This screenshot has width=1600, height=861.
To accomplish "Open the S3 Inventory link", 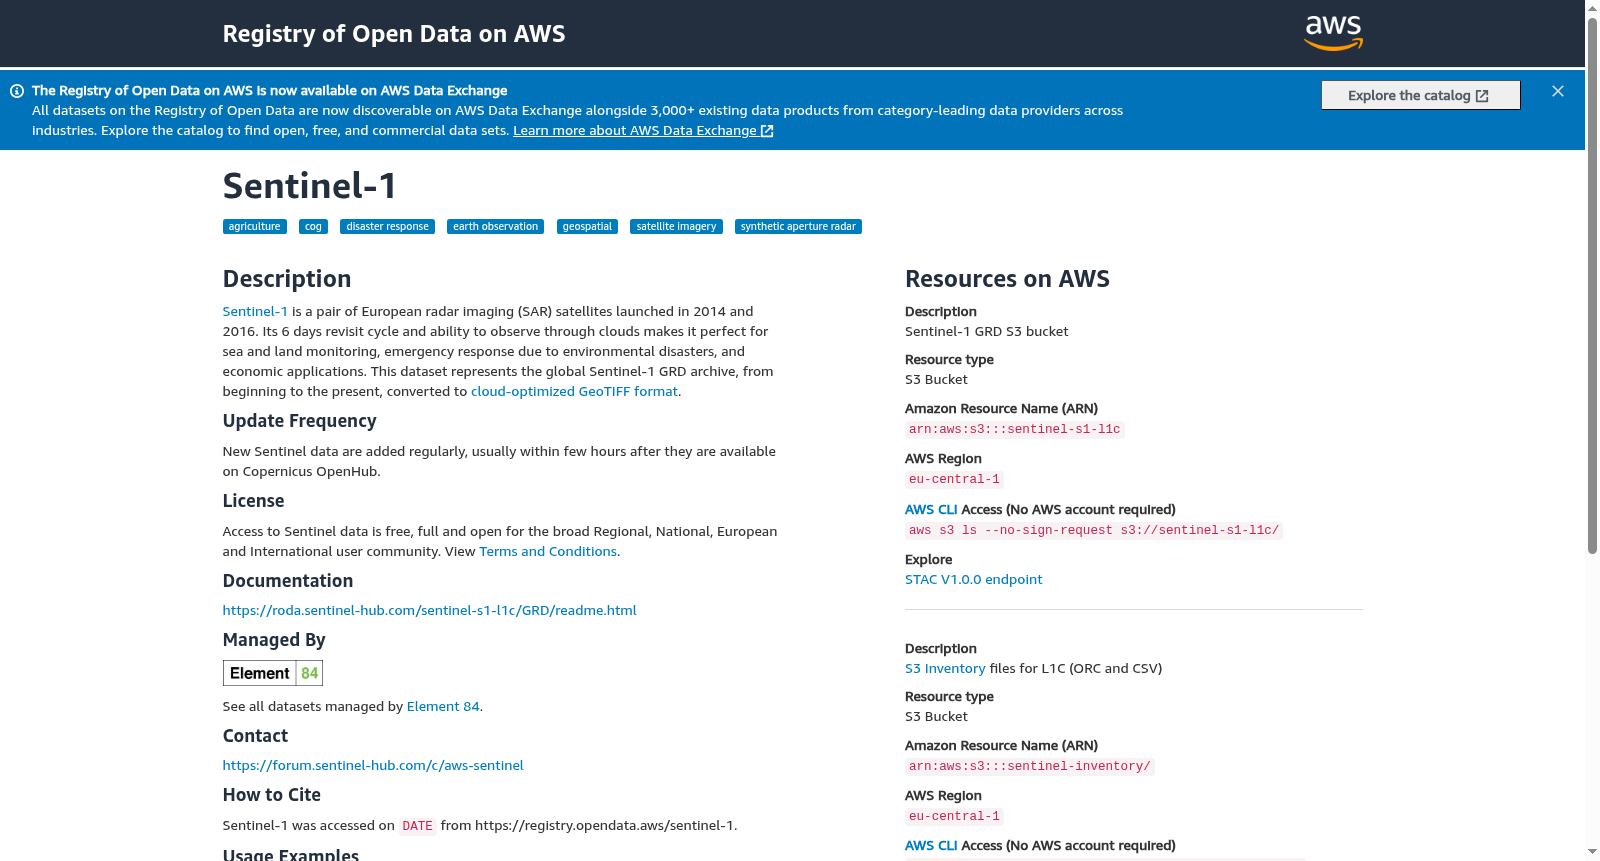I will [945, 669].
